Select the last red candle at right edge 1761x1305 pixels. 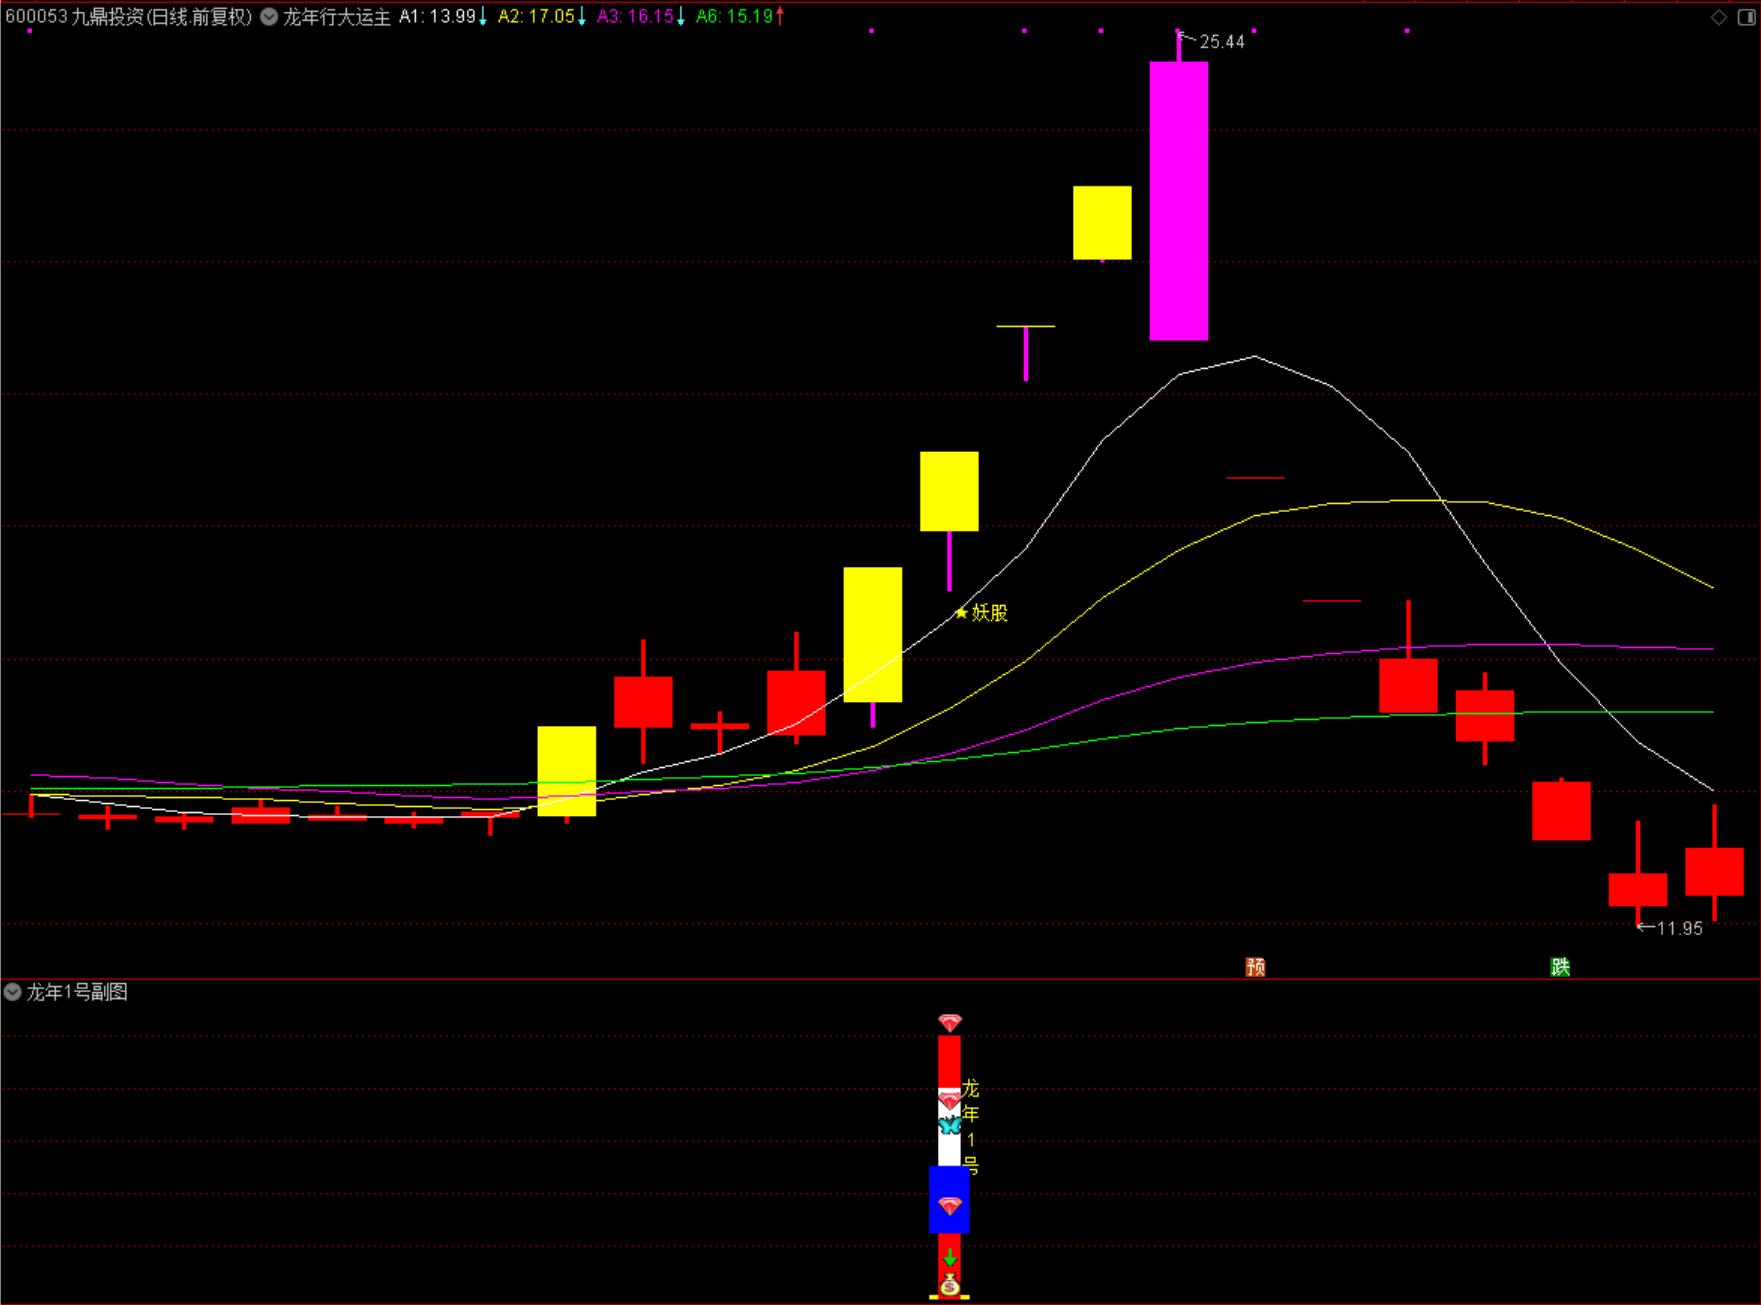point(1714,871)
